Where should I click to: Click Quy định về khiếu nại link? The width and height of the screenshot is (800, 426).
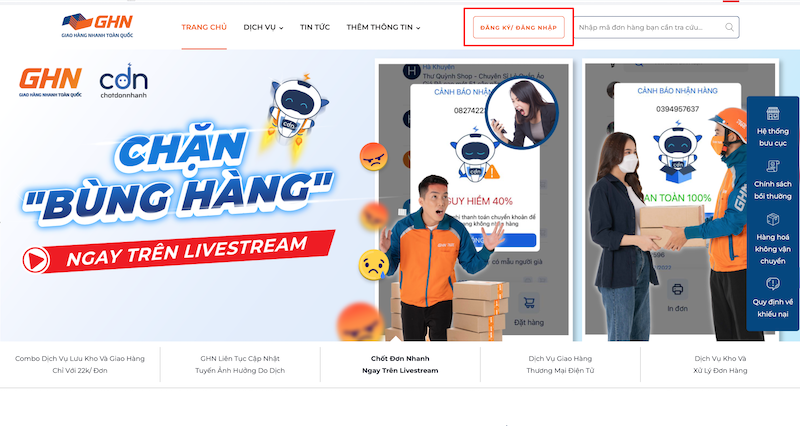772,308
